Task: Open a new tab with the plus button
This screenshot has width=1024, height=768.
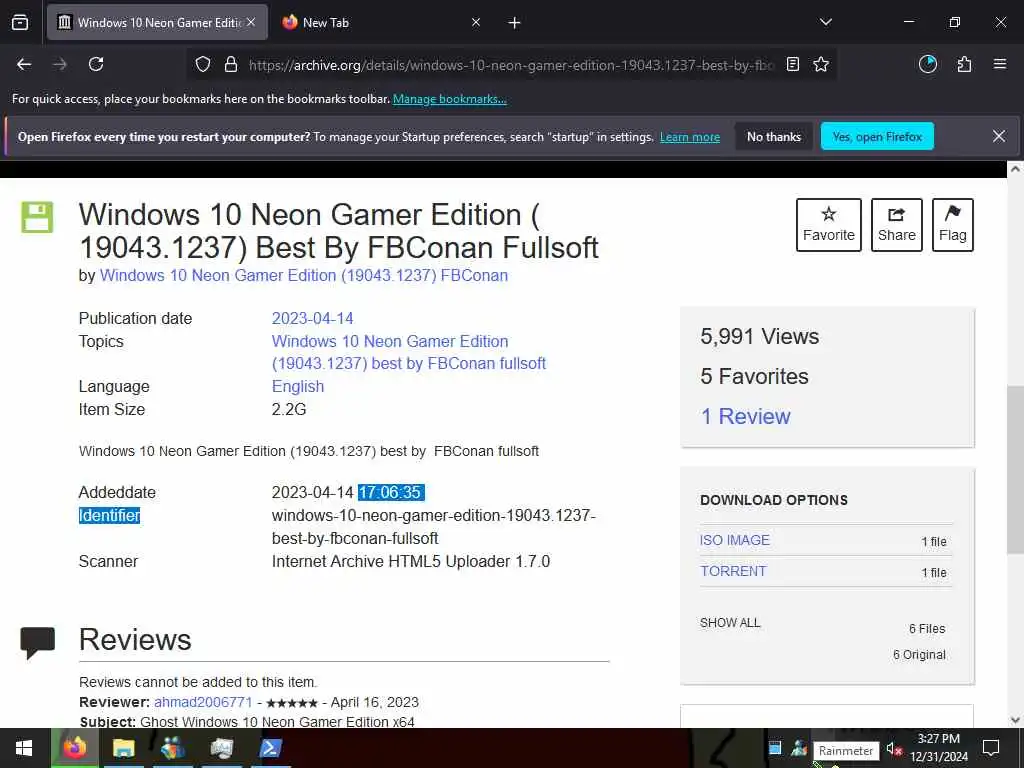Action: 514,23
